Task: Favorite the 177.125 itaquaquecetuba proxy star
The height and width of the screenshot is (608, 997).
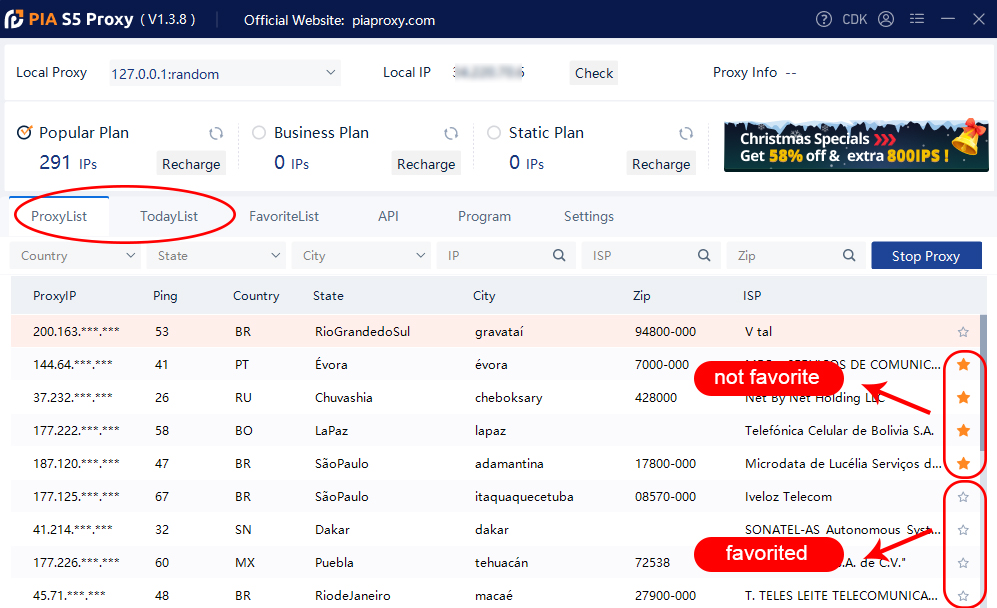Action: [963, 497]
